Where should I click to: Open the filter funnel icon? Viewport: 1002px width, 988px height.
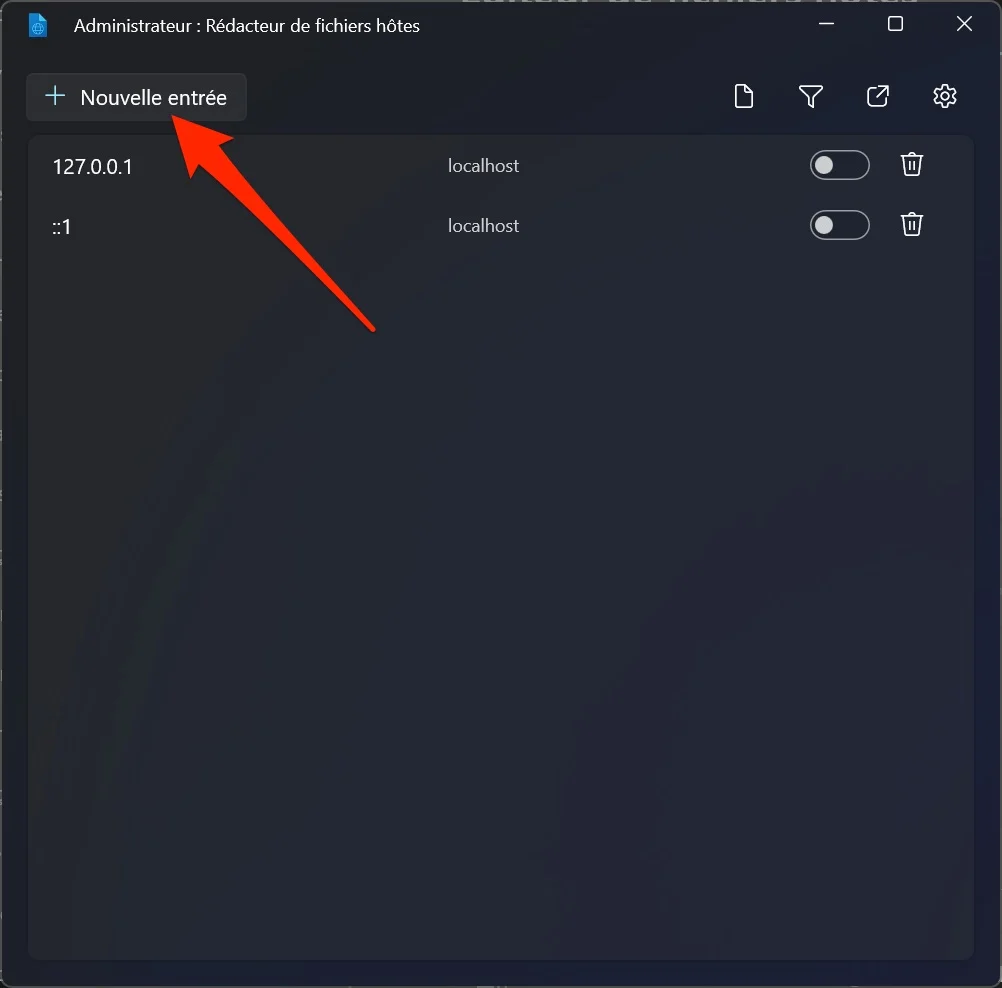pos(811,96)
